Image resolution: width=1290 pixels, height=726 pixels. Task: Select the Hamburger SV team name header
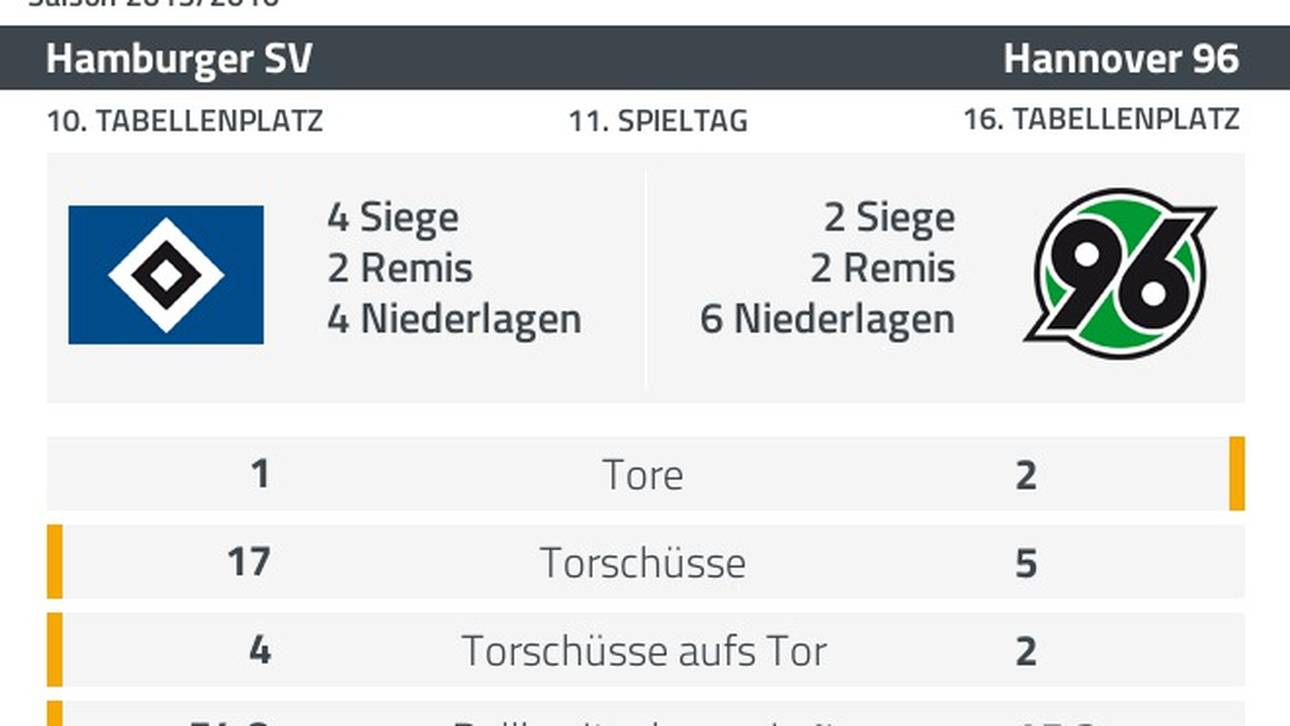coord(179,59)
